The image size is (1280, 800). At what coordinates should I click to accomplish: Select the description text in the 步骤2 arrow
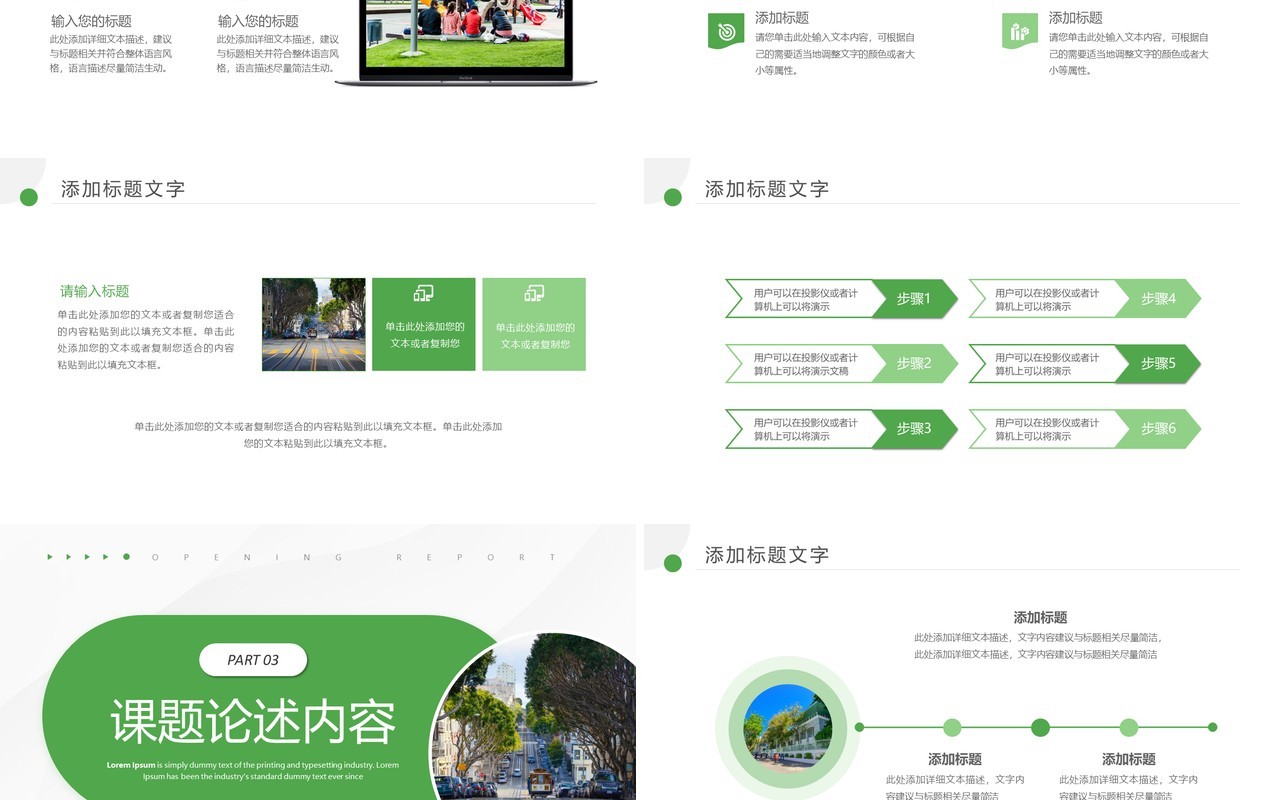tap(806, 364)
